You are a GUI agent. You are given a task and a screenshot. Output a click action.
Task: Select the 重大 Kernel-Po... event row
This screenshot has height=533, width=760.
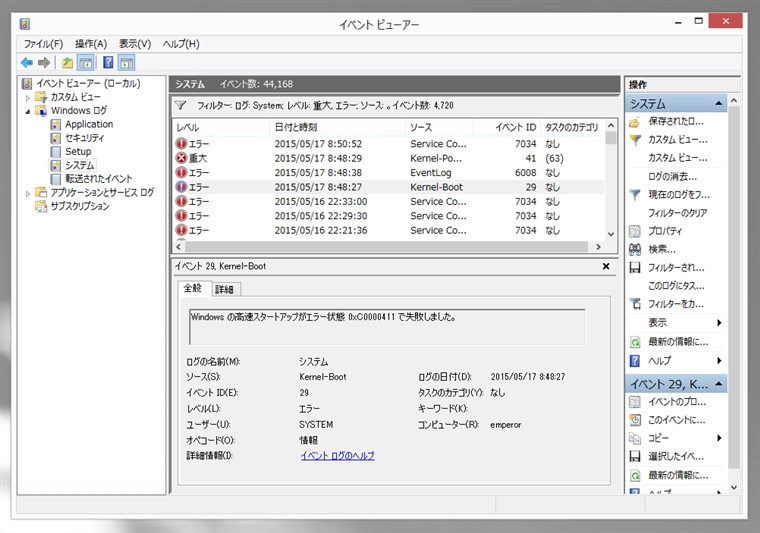[x=389, y=158]
